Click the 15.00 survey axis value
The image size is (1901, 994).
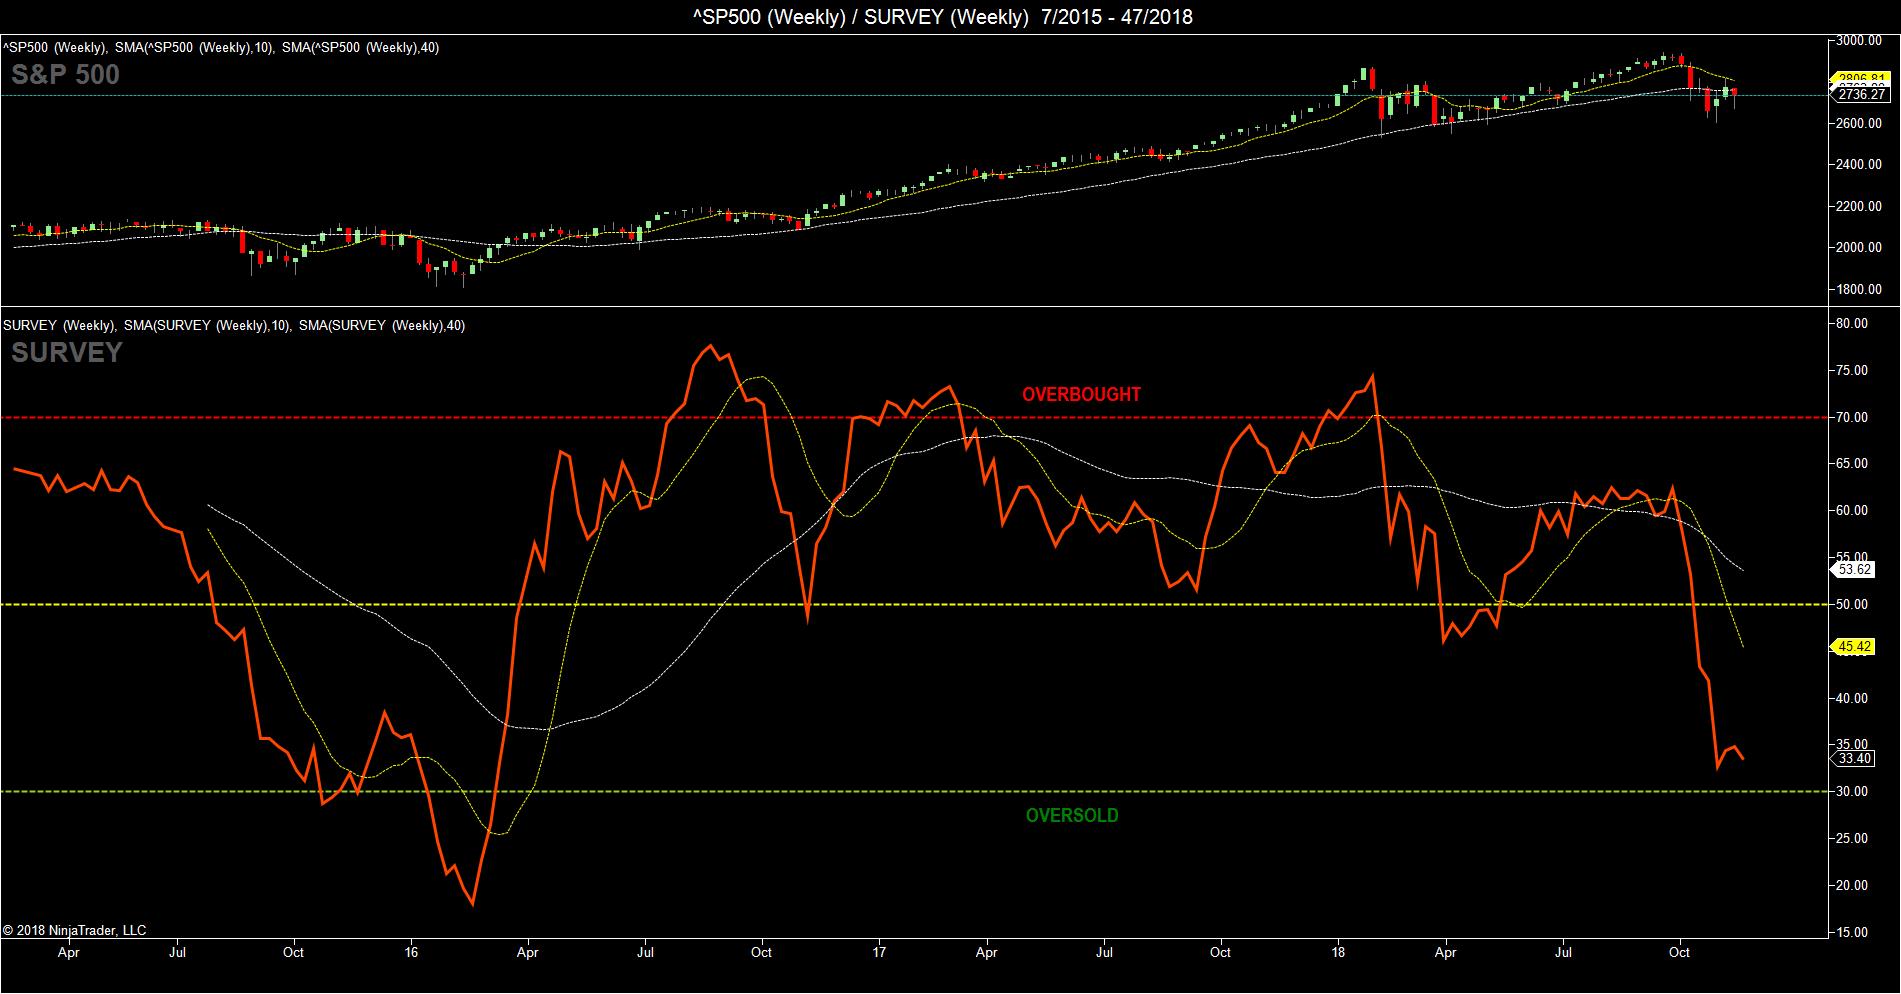click(x=1853, y=932)
